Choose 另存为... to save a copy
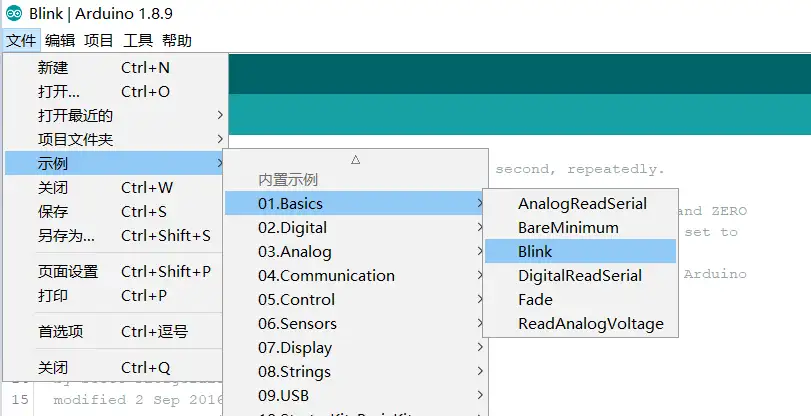Screen dimensions: 811x416 click(66, 236)
